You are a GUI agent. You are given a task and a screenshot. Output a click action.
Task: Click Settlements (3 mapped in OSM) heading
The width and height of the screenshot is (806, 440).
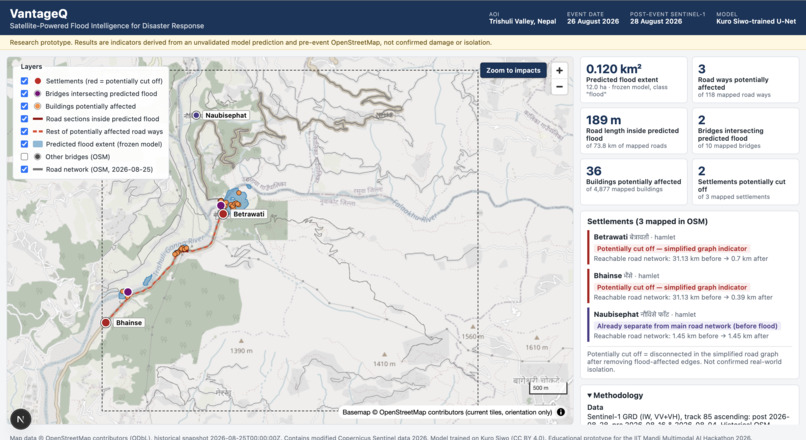click(x=647, y=222)
